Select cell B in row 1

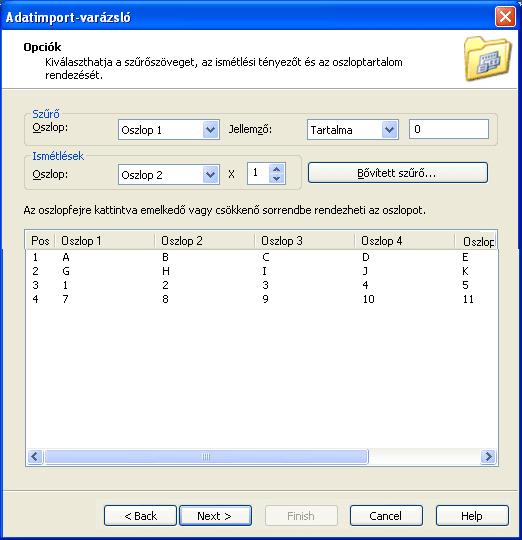[165, 257]
